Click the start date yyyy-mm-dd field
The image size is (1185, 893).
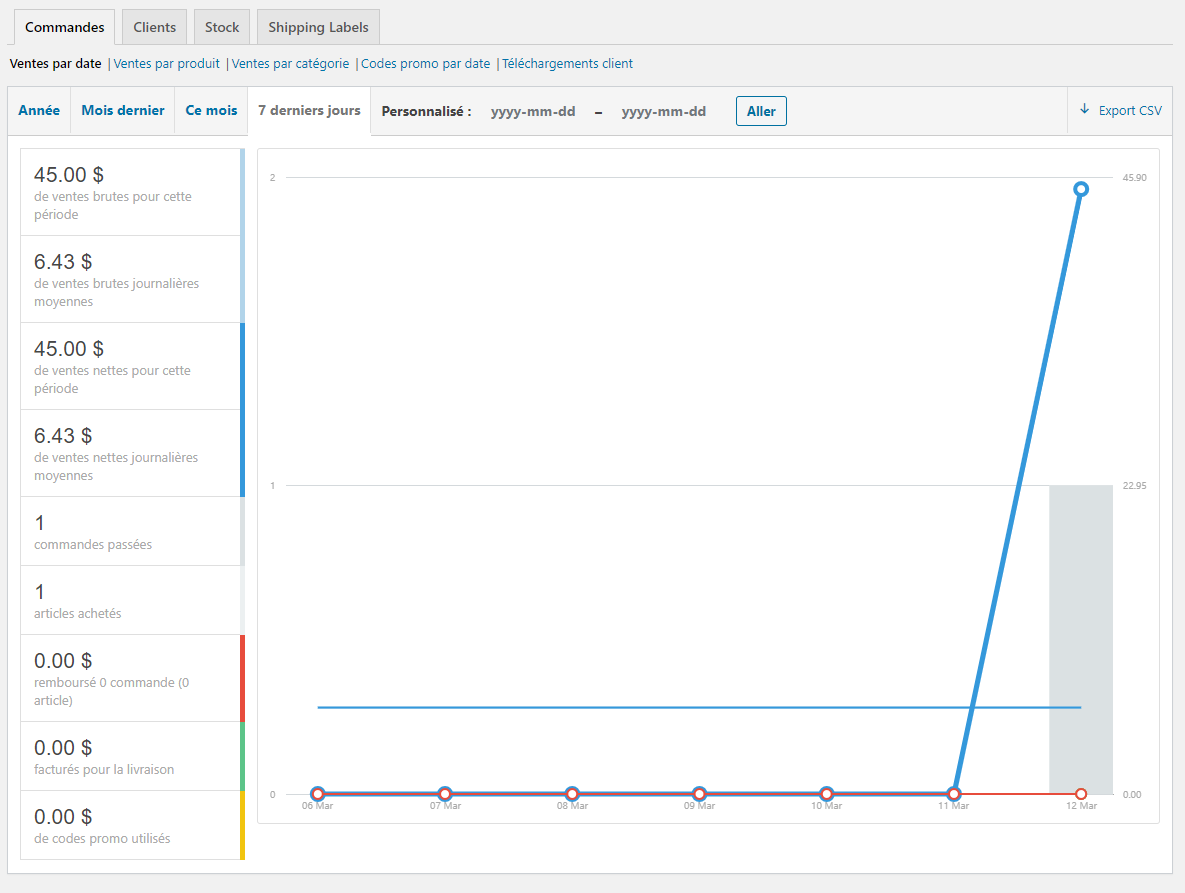pyautogui.click(x=533, y=112)
